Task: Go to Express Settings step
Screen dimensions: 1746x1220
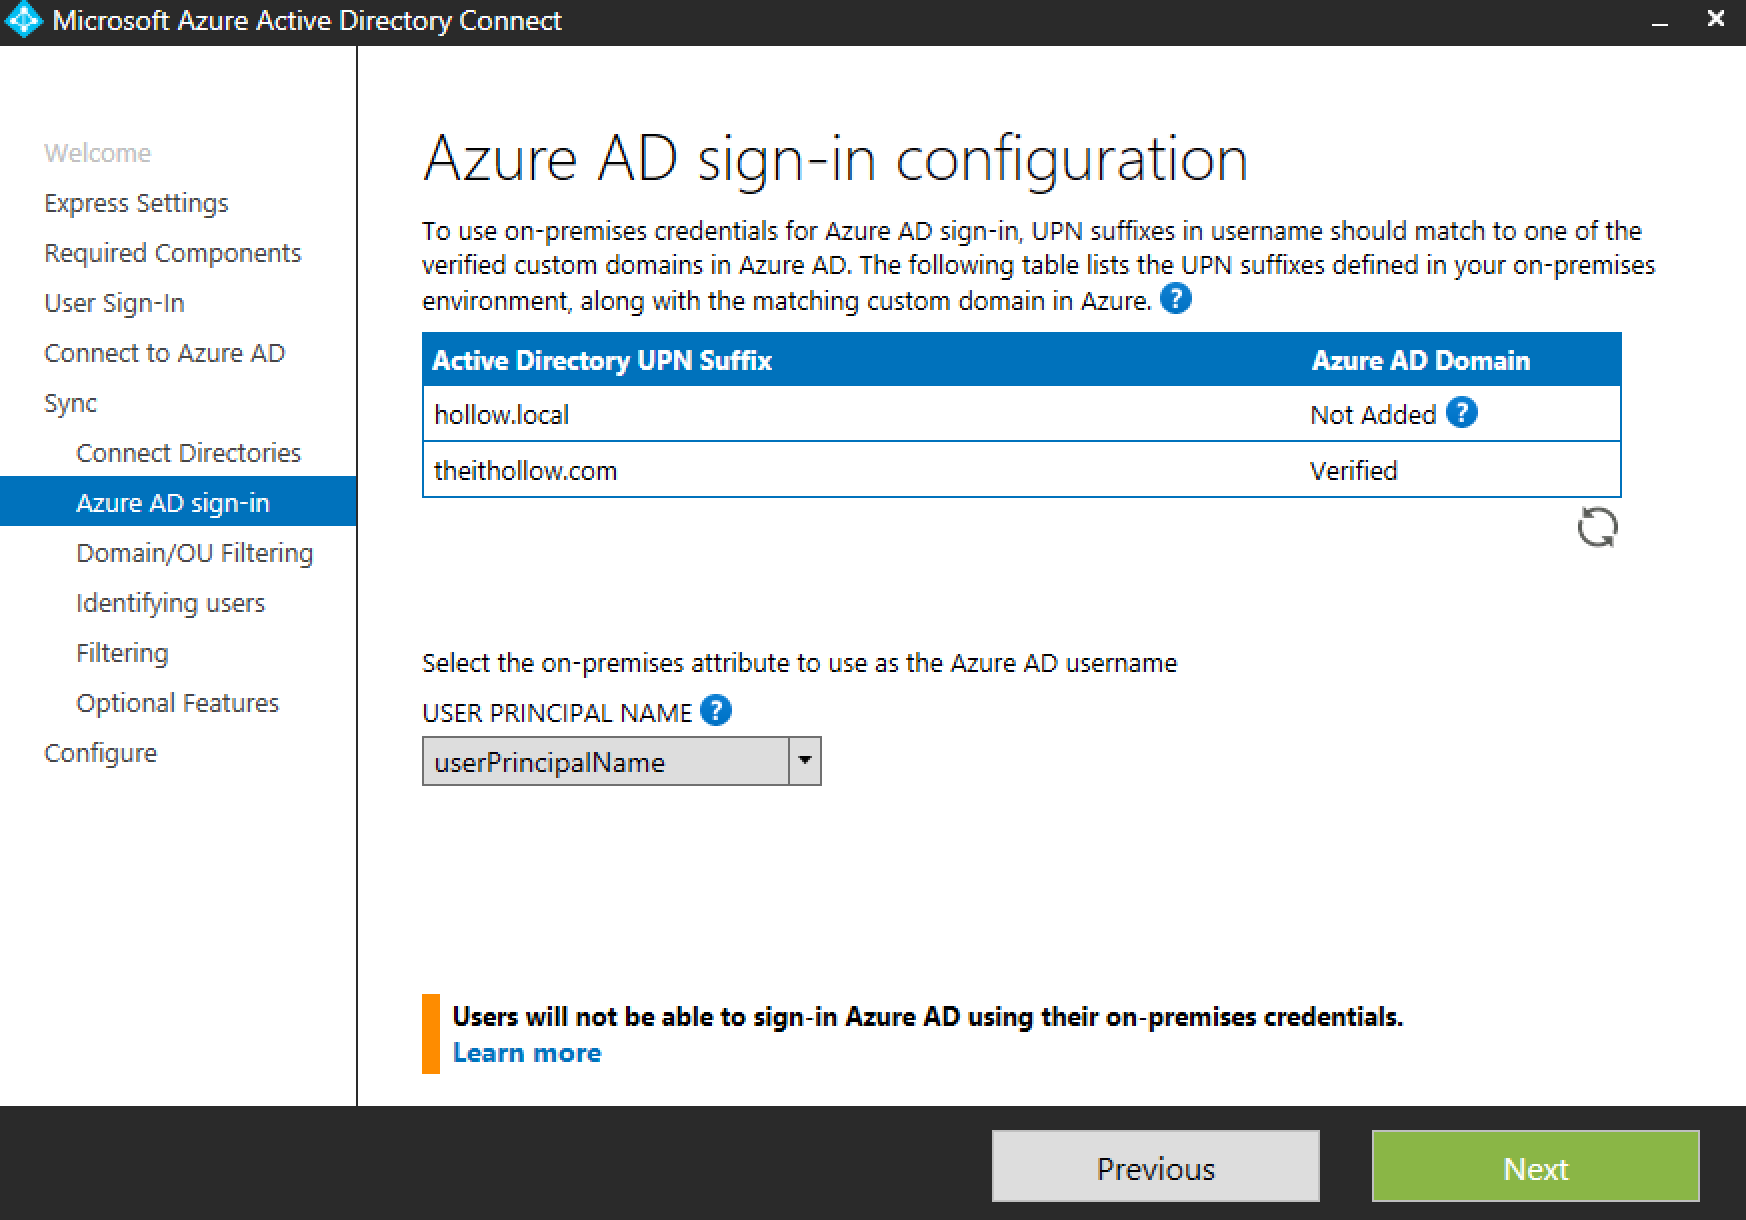Action: pos(136,203)
